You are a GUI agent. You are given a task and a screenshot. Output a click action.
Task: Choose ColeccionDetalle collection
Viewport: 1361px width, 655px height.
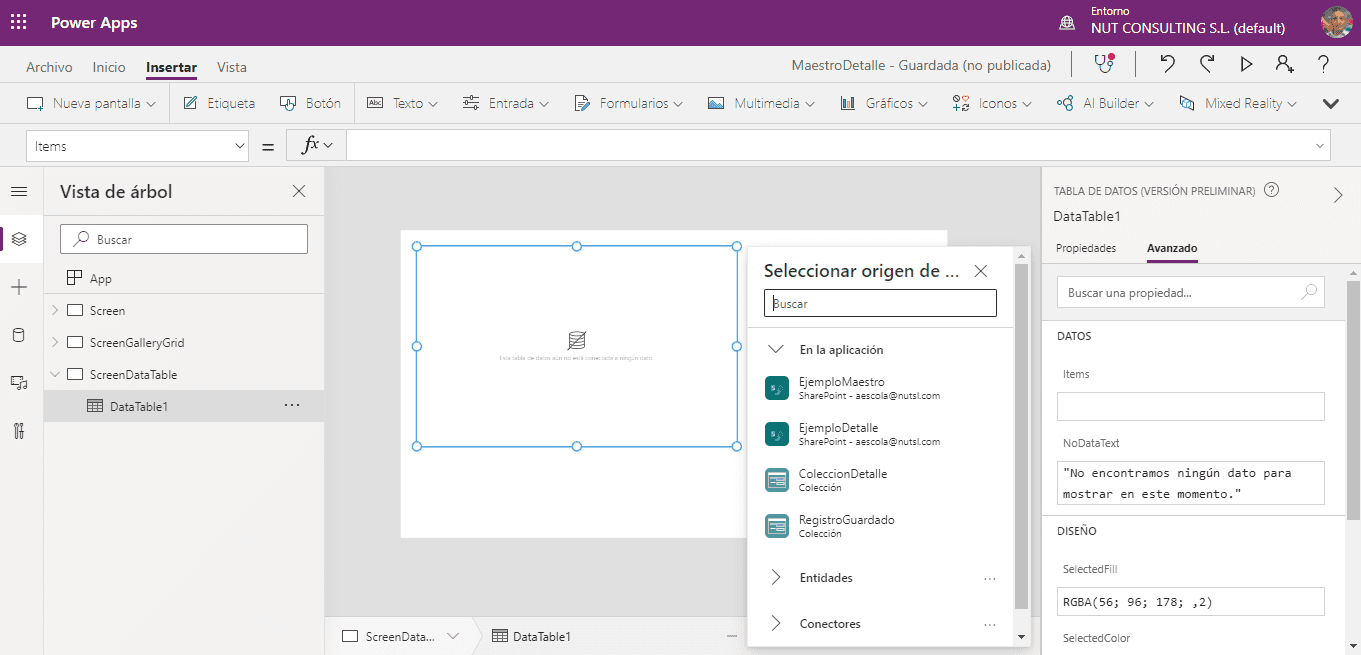point(880,480)
